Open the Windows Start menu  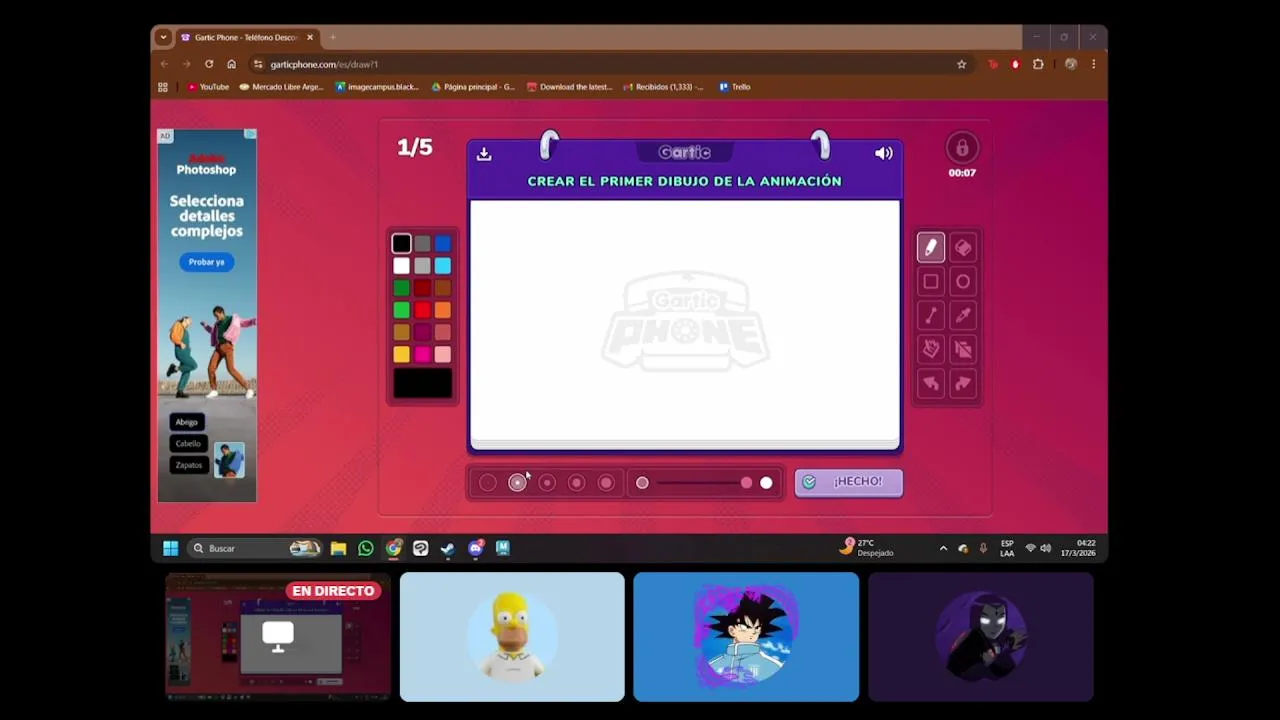[x=170, y=548]
